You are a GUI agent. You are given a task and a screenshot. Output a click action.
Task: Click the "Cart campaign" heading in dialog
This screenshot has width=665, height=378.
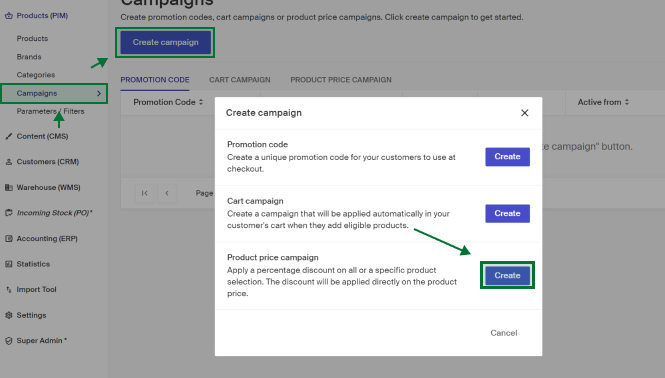click(255, 201)
